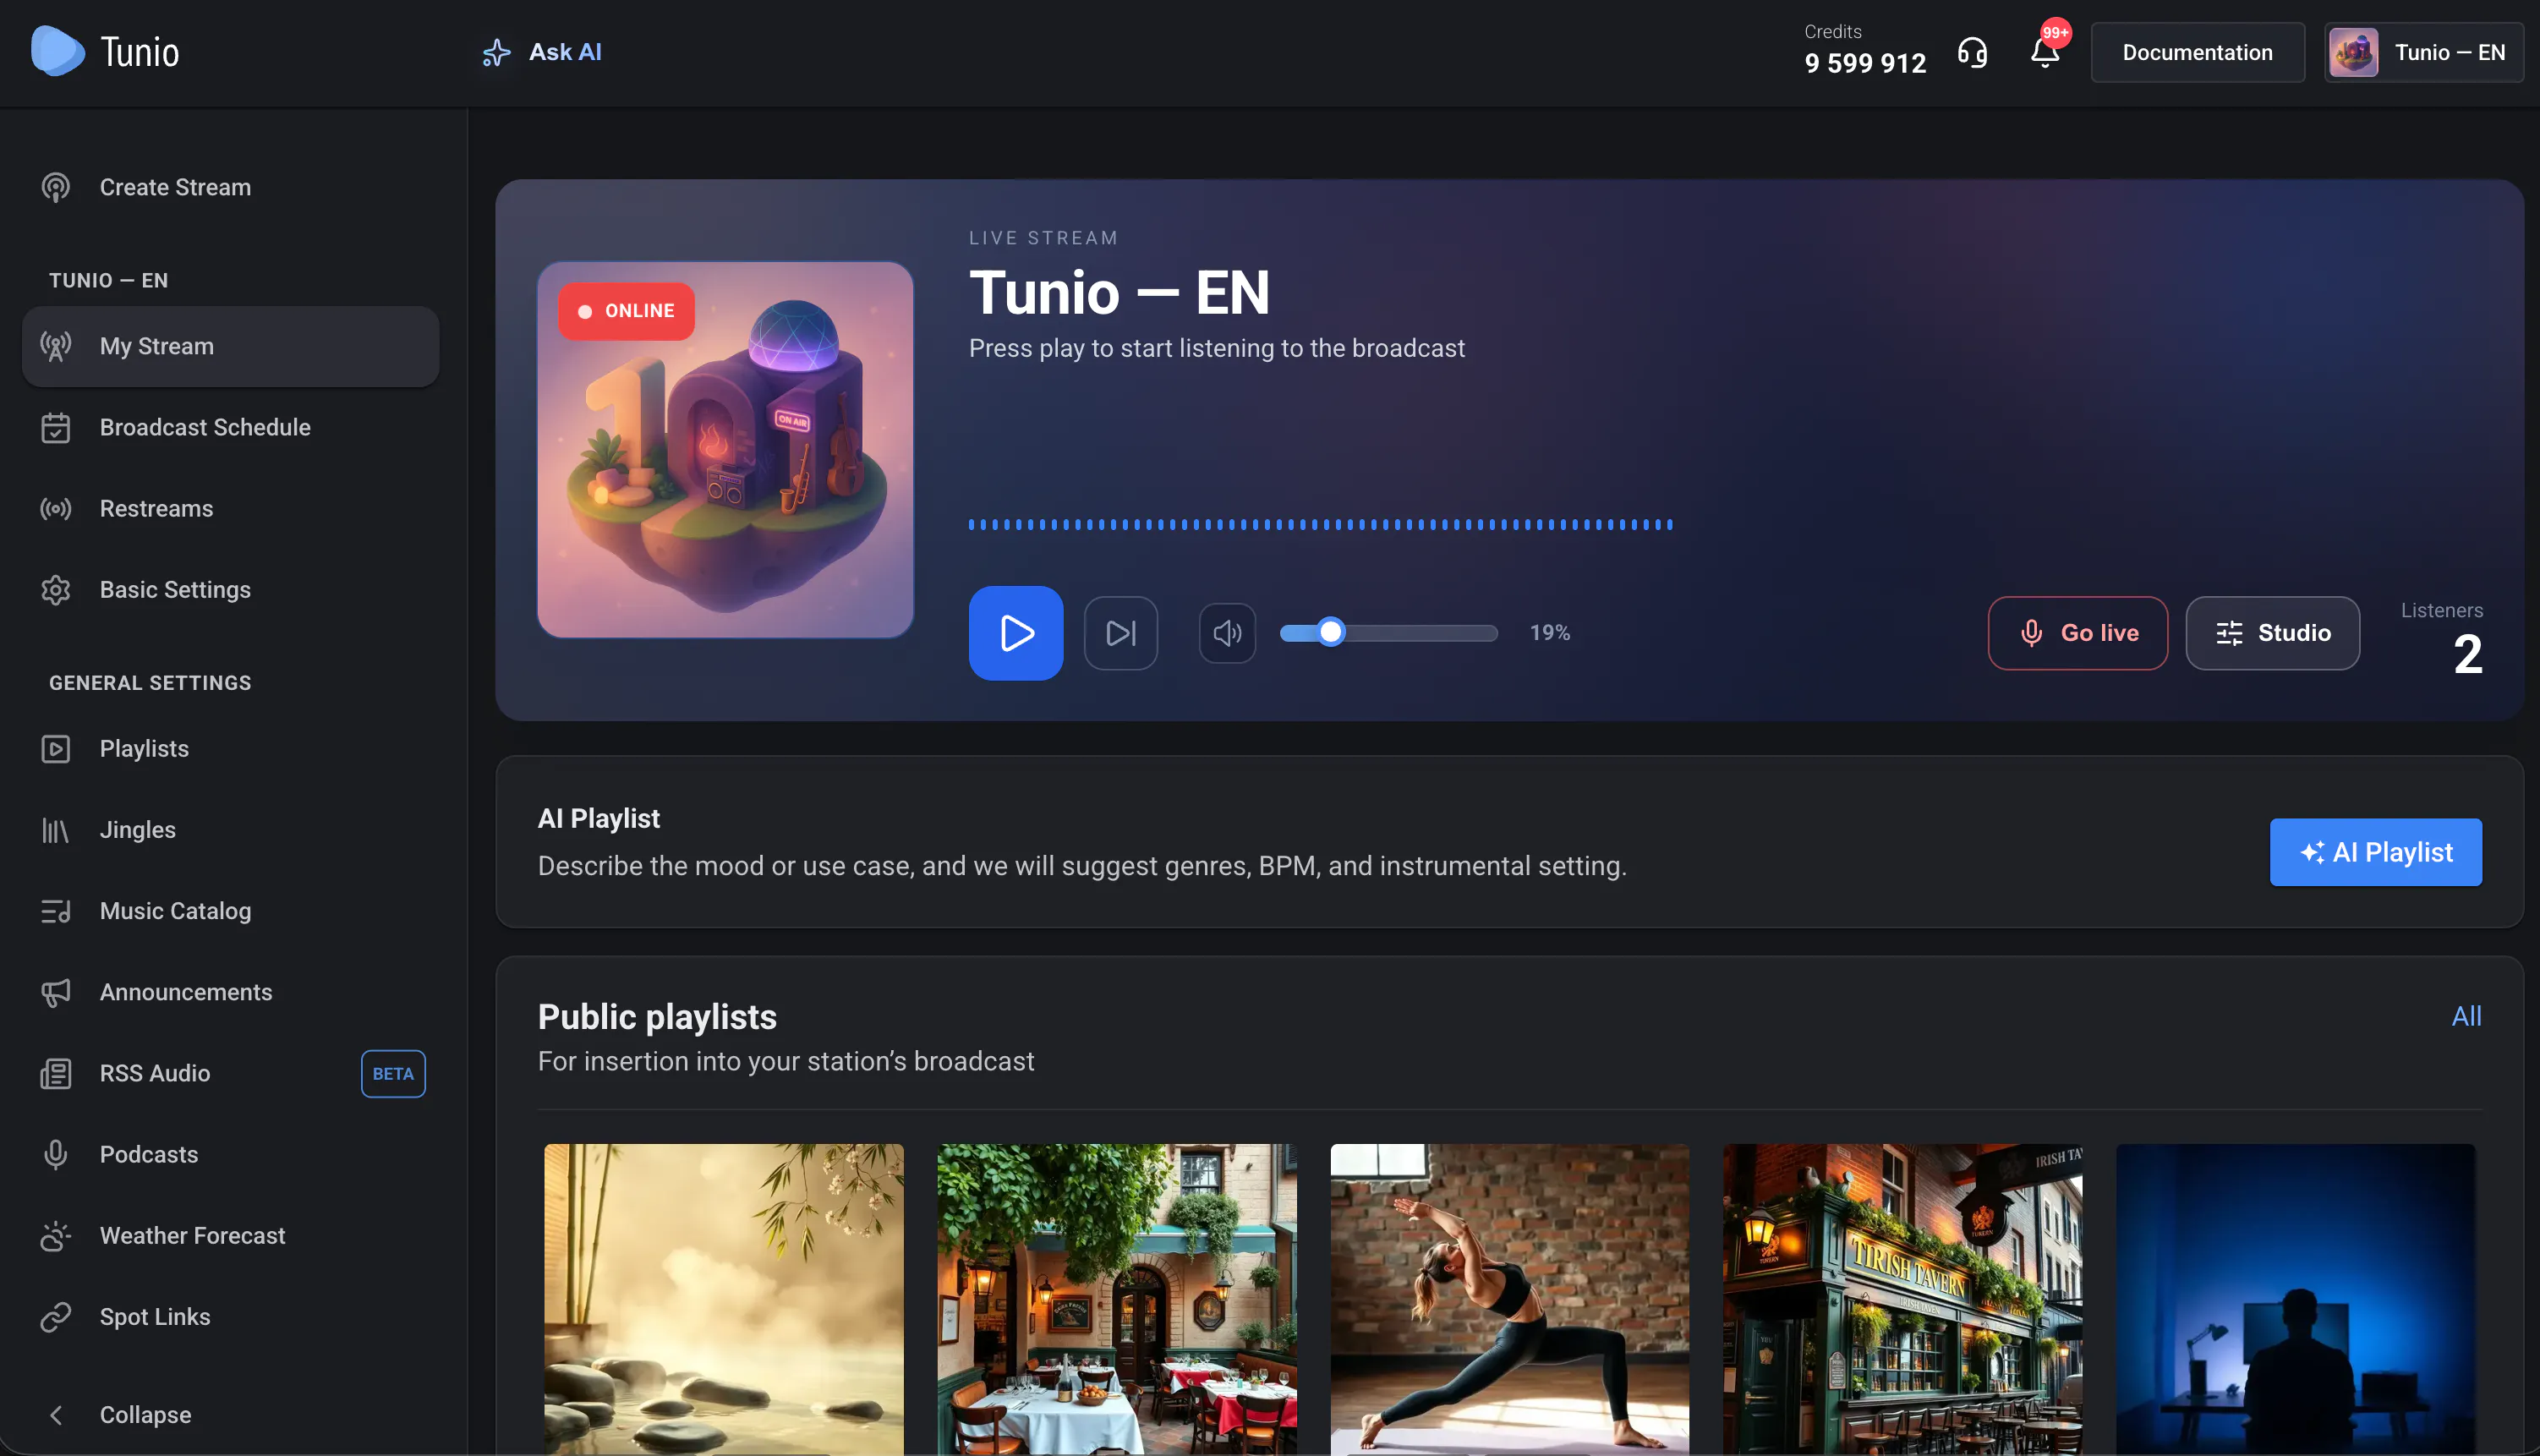Open support via headset icon
Image resolution: width=2540 pixels, height=1456 pixels.
click(x=1971, y=52)
